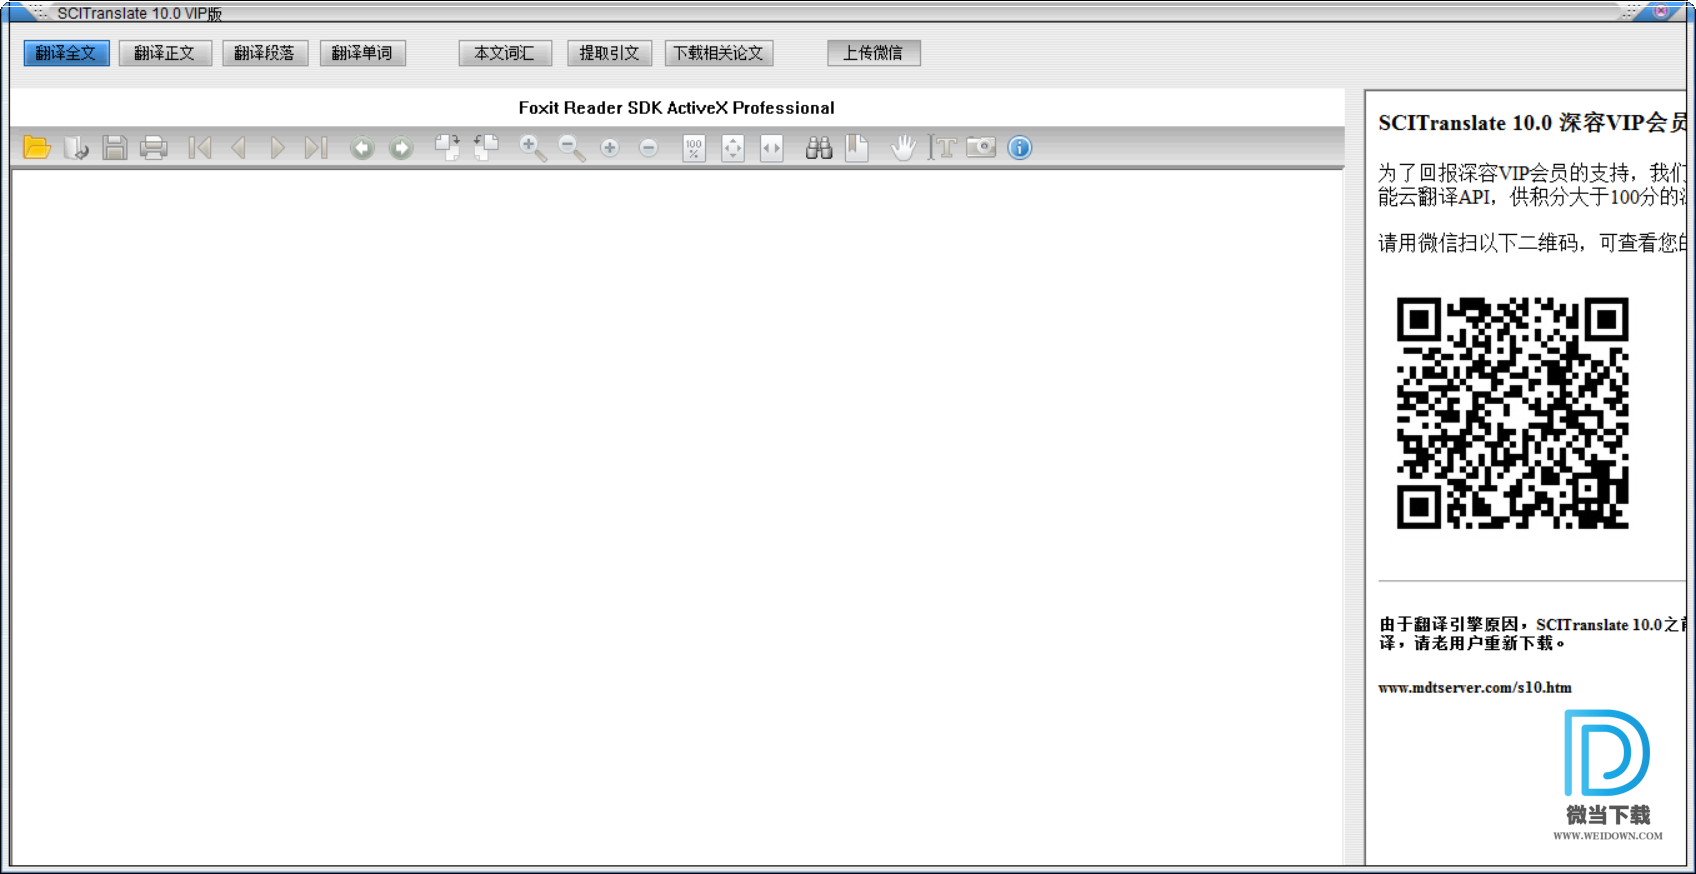Image resolution: width=1696 pixels, height=874 pixels.
Task: Click the open file folder icon
Action: tap(37, 148)
